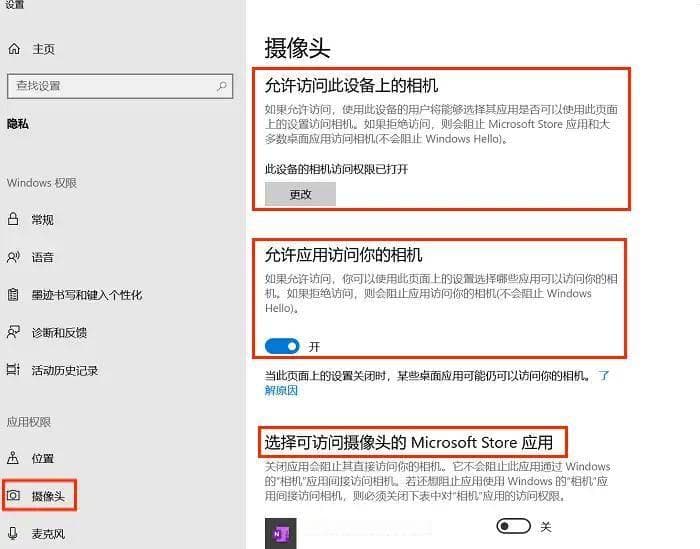This screenshot has width=700, height=549.
Task: Click the Windows 权限 group label
Action: 42,183
